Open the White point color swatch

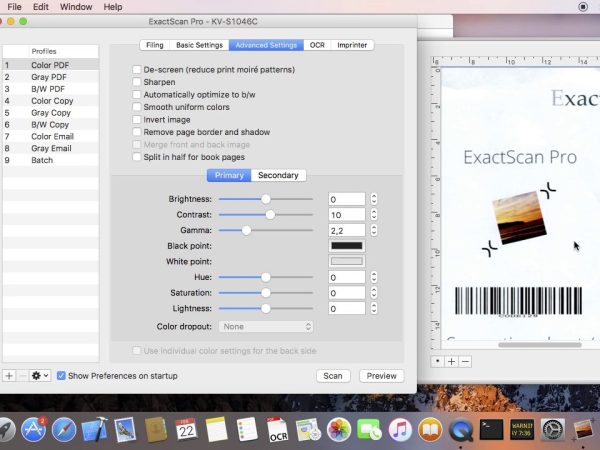pyautogui.click(x=347, y=261)
